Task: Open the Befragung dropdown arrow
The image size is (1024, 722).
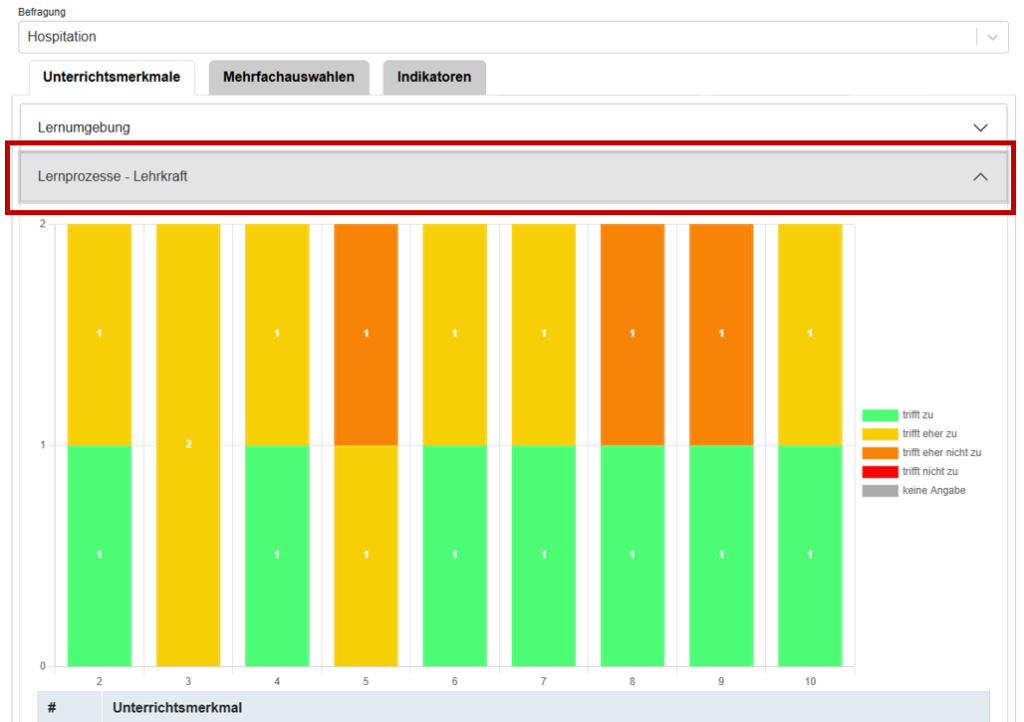Action: (x=992, y=37)
